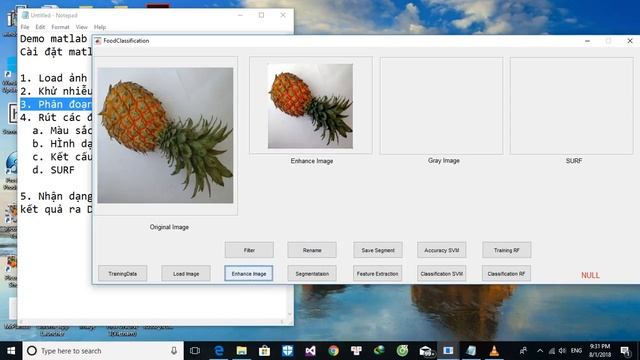Click the taskbar clock showing 9:31 PM
This screenshot has width=640, height=360.
(600, 351)
